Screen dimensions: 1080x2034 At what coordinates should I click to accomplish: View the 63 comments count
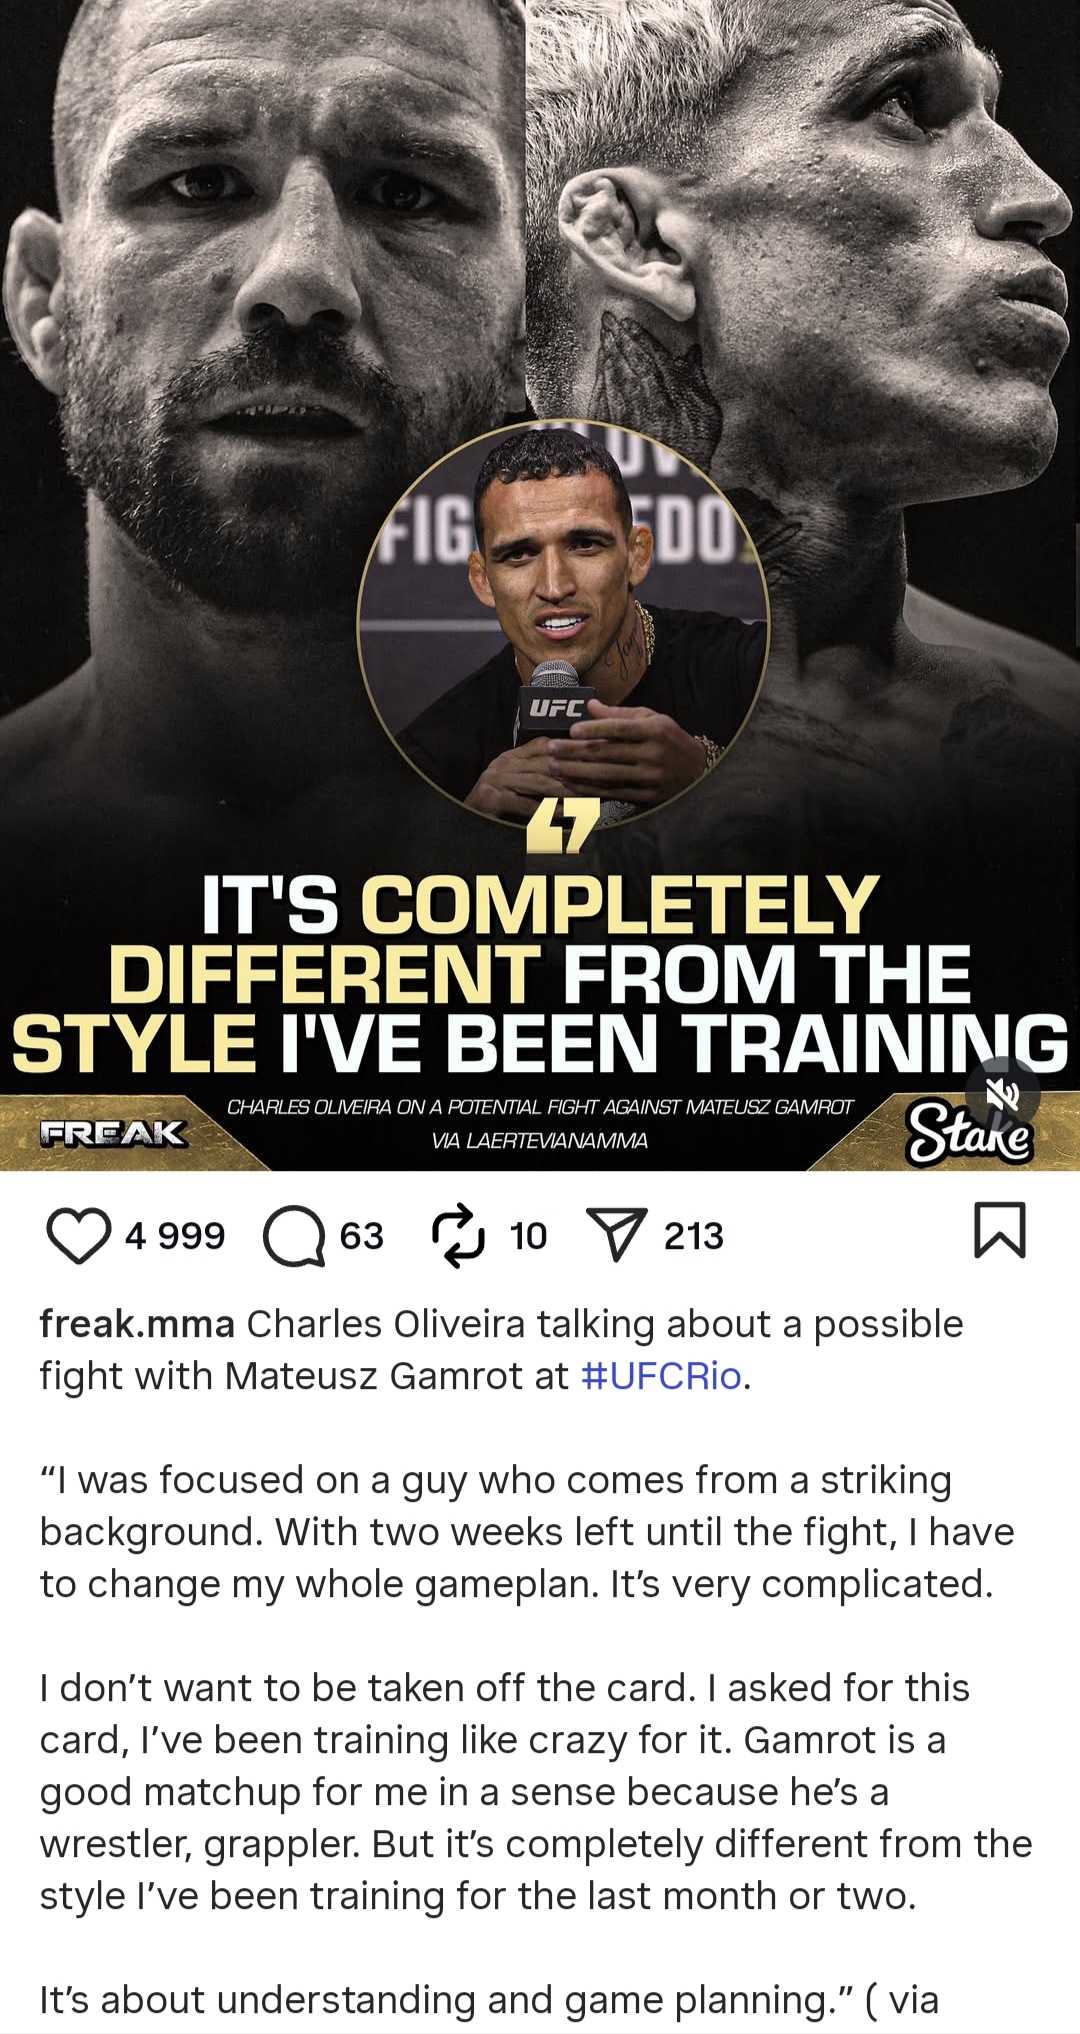pos(362,1236)
